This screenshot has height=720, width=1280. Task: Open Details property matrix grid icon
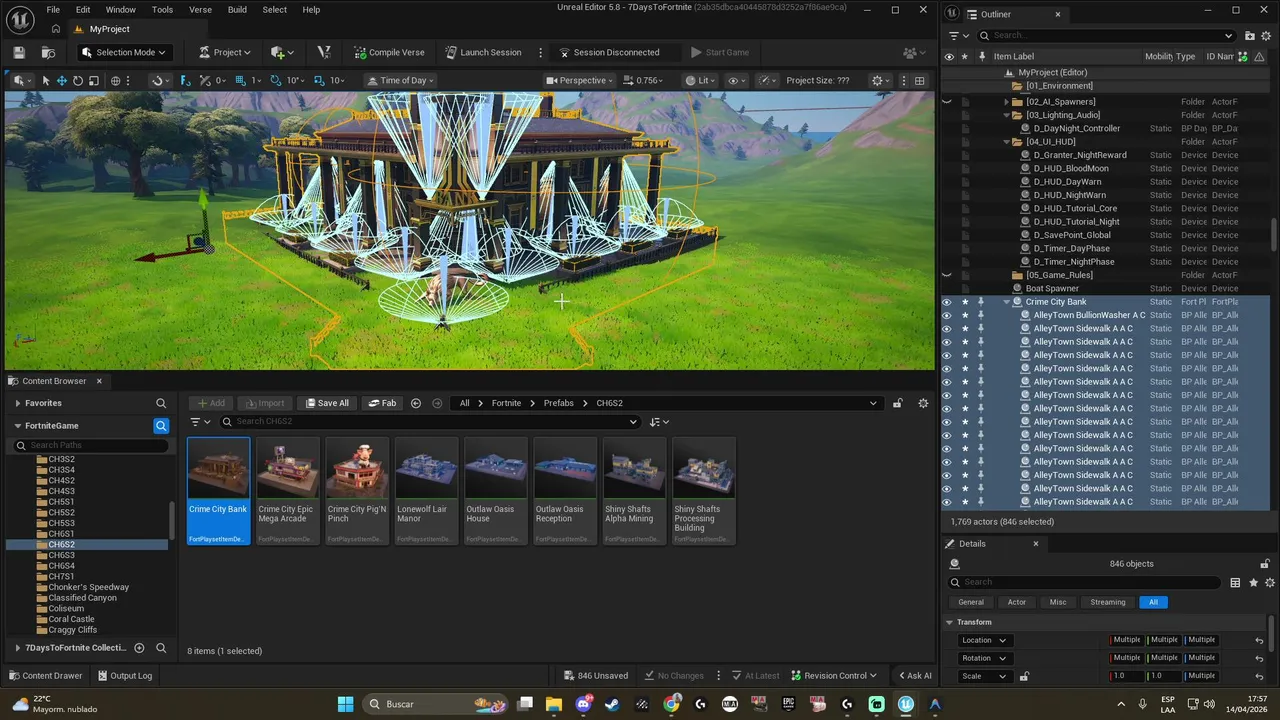click(x=1236, y=582)
